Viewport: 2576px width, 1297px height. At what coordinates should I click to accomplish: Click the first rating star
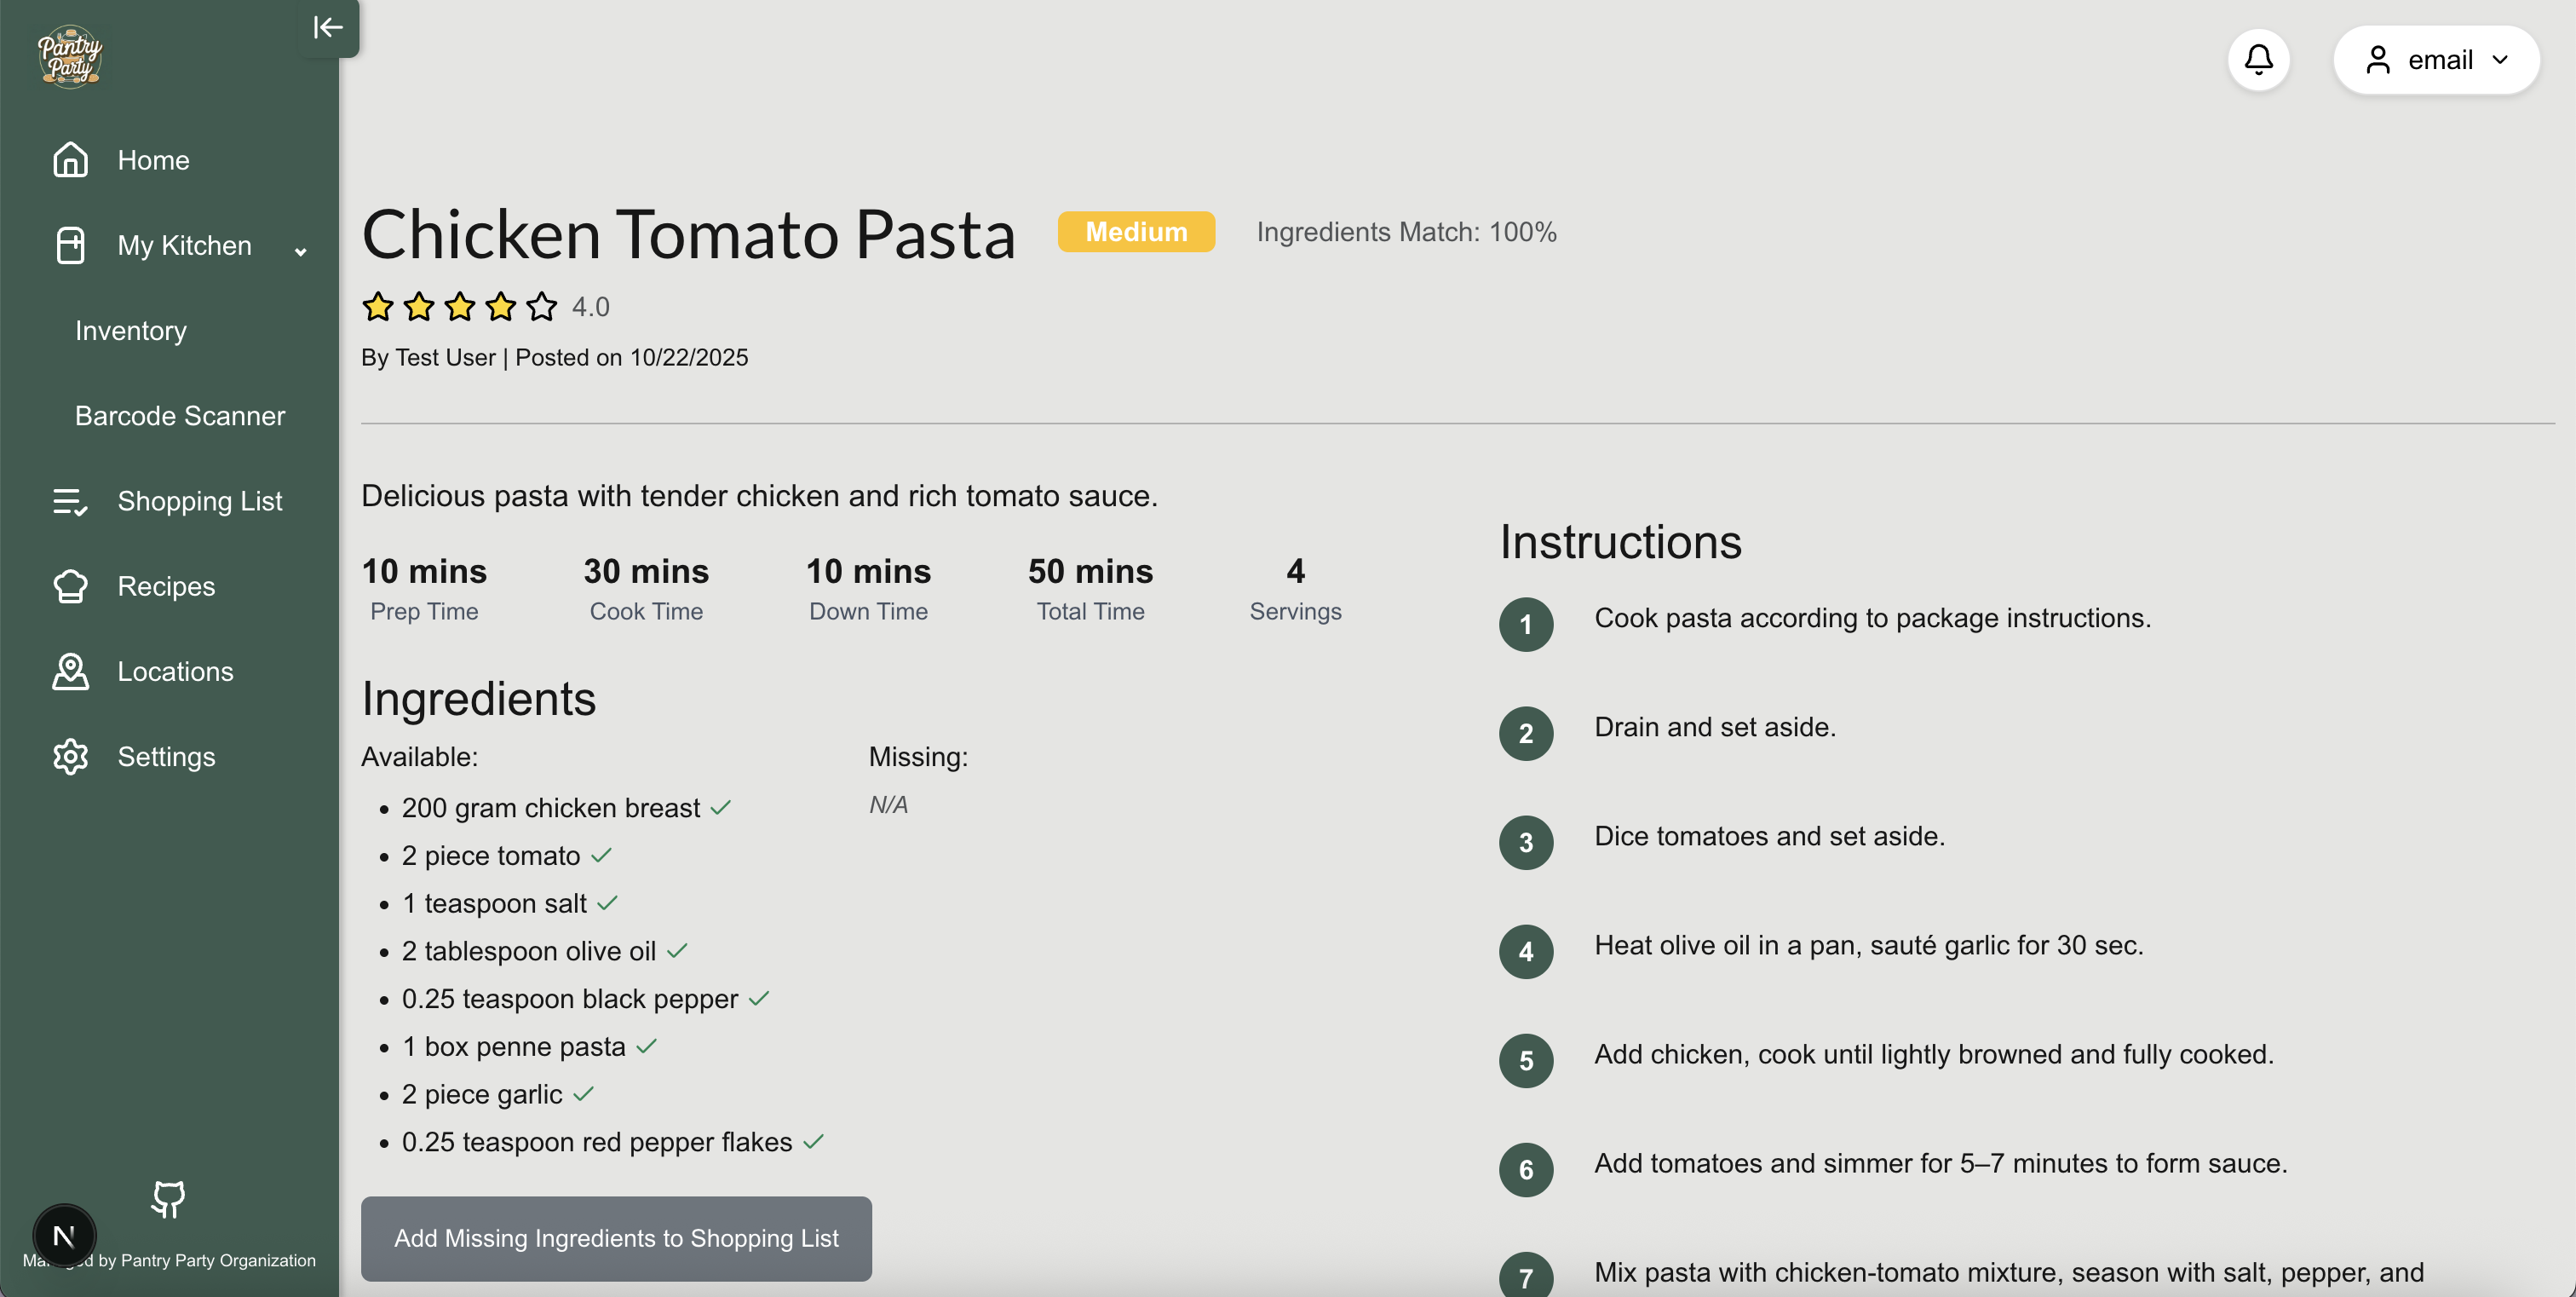[x=378, y=306]
